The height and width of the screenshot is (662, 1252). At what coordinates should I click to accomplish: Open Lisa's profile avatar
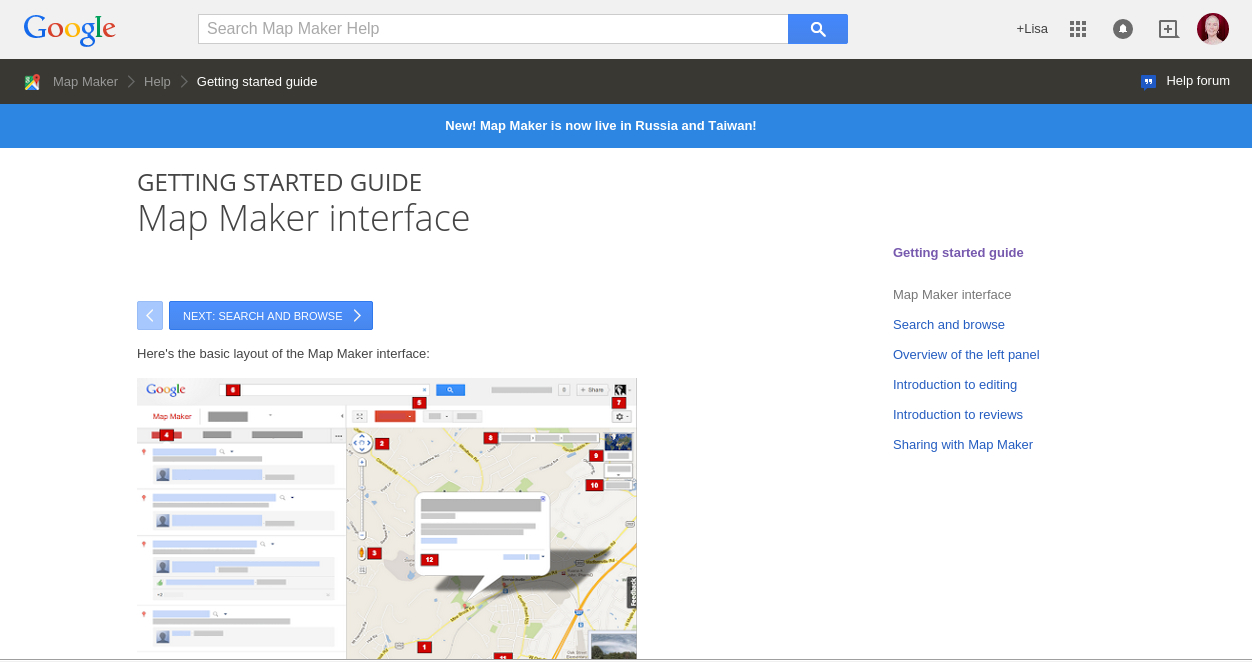pos(1213,29)
